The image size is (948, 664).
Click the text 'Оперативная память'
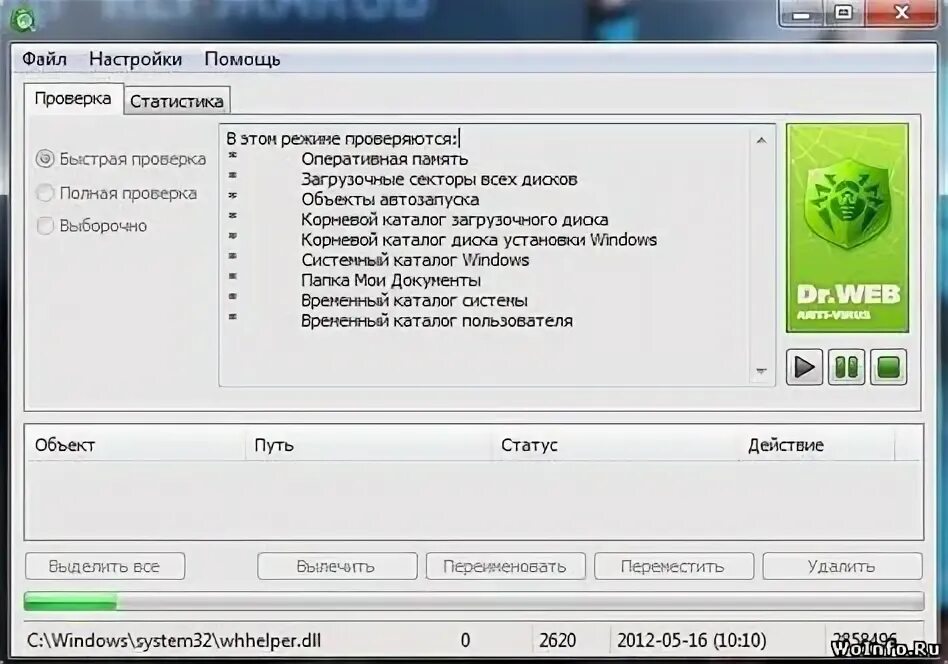(385, 159)
